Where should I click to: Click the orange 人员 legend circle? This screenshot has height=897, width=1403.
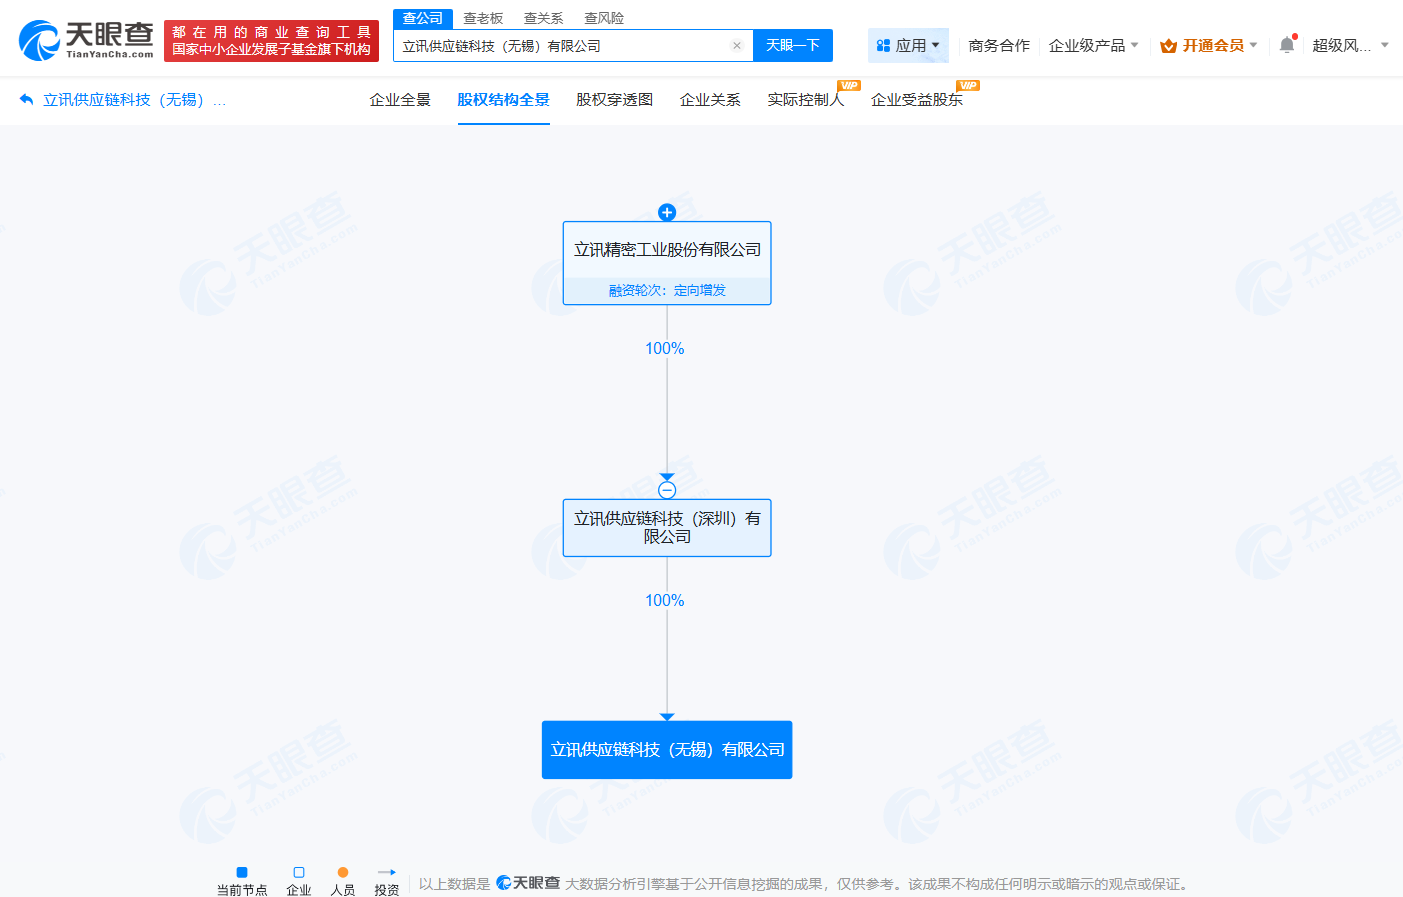pyautogui.click(x=343, y=872)
